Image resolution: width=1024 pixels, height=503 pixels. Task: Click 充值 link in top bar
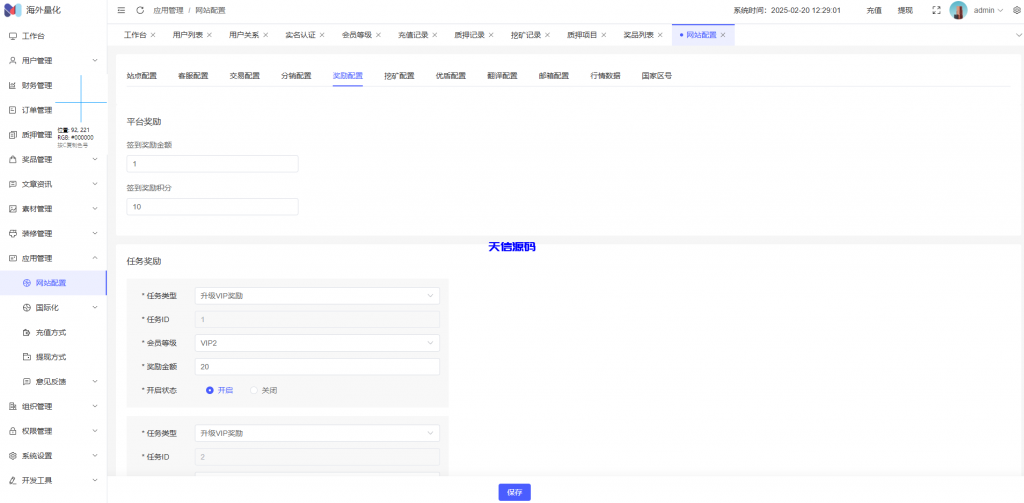[874, 10]
